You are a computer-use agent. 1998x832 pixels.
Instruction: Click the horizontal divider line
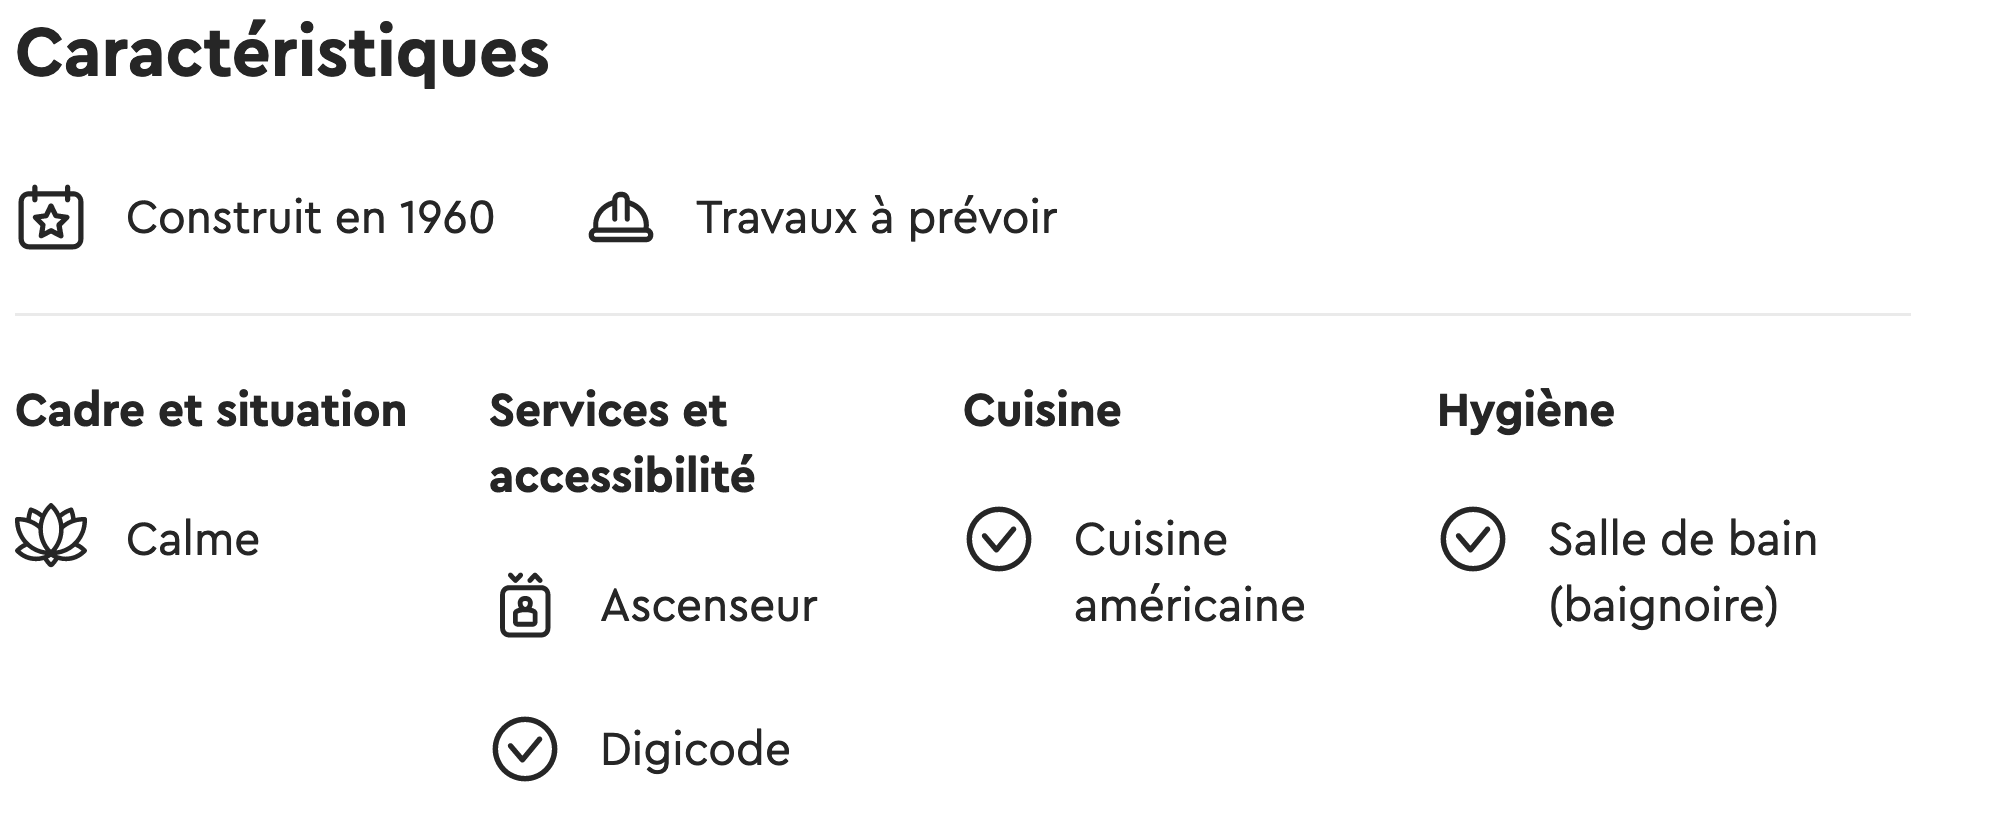(962, 314)
